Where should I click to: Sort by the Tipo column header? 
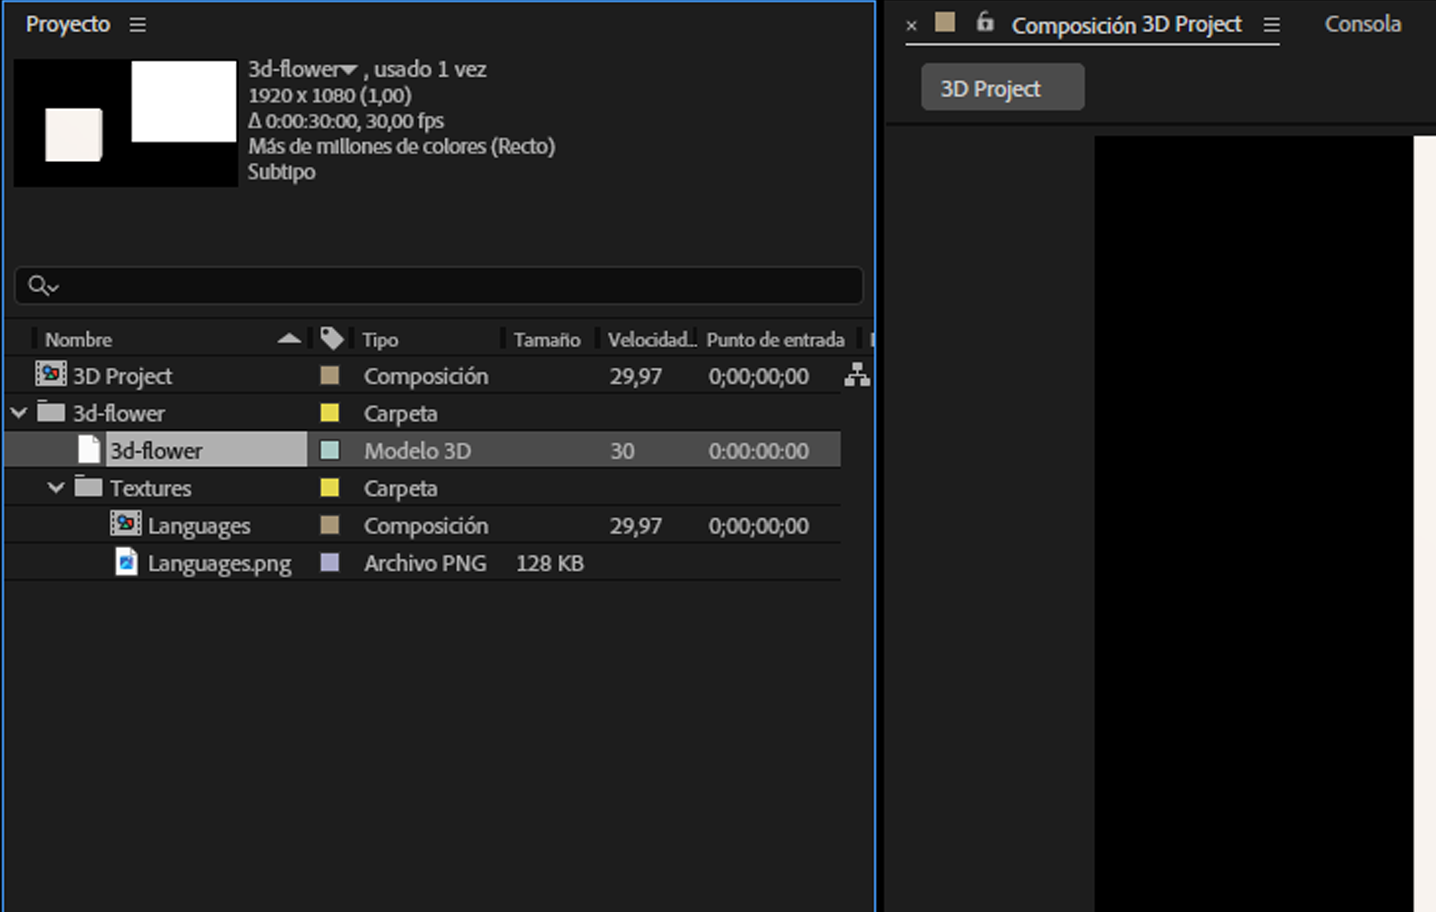[380, 340]
